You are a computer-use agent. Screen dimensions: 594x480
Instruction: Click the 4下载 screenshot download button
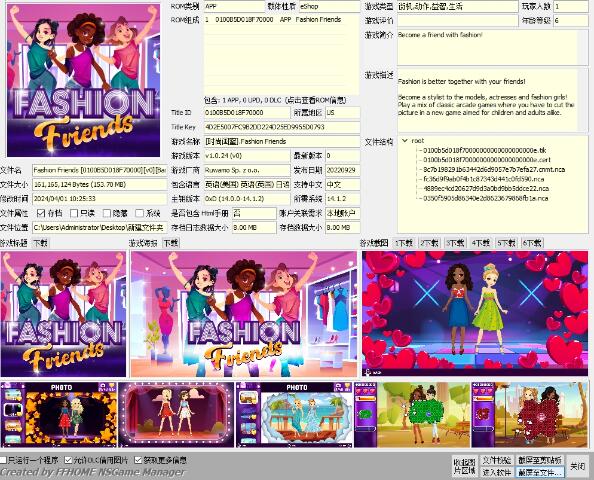(x=481, y=243)
